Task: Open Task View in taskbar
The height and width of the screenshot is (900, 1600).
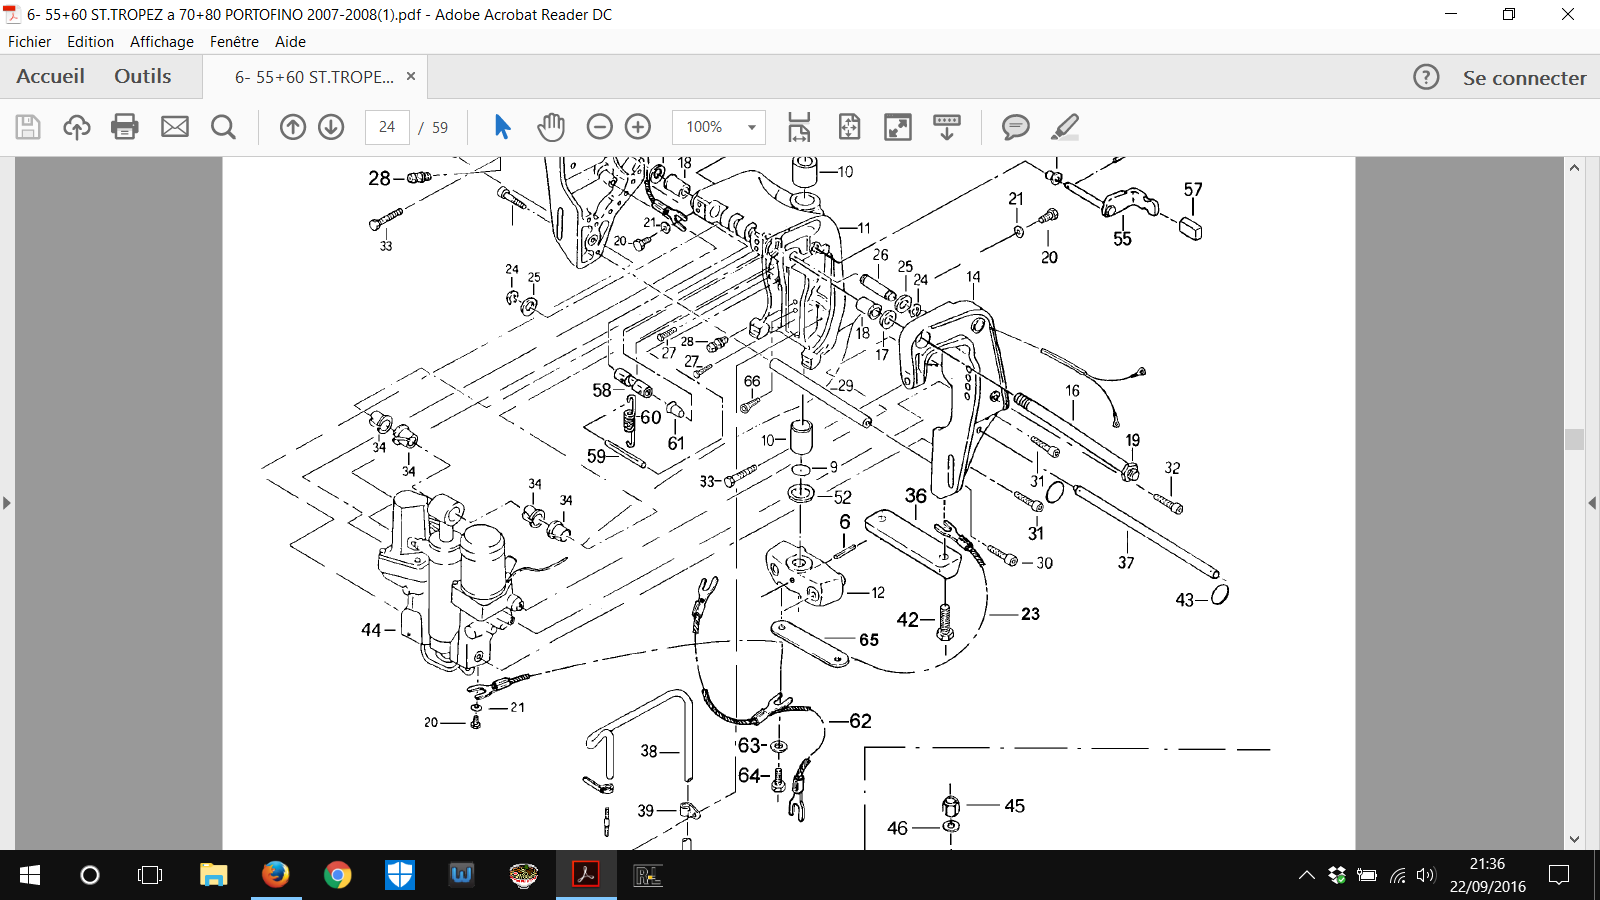Action: coord(150,876)
